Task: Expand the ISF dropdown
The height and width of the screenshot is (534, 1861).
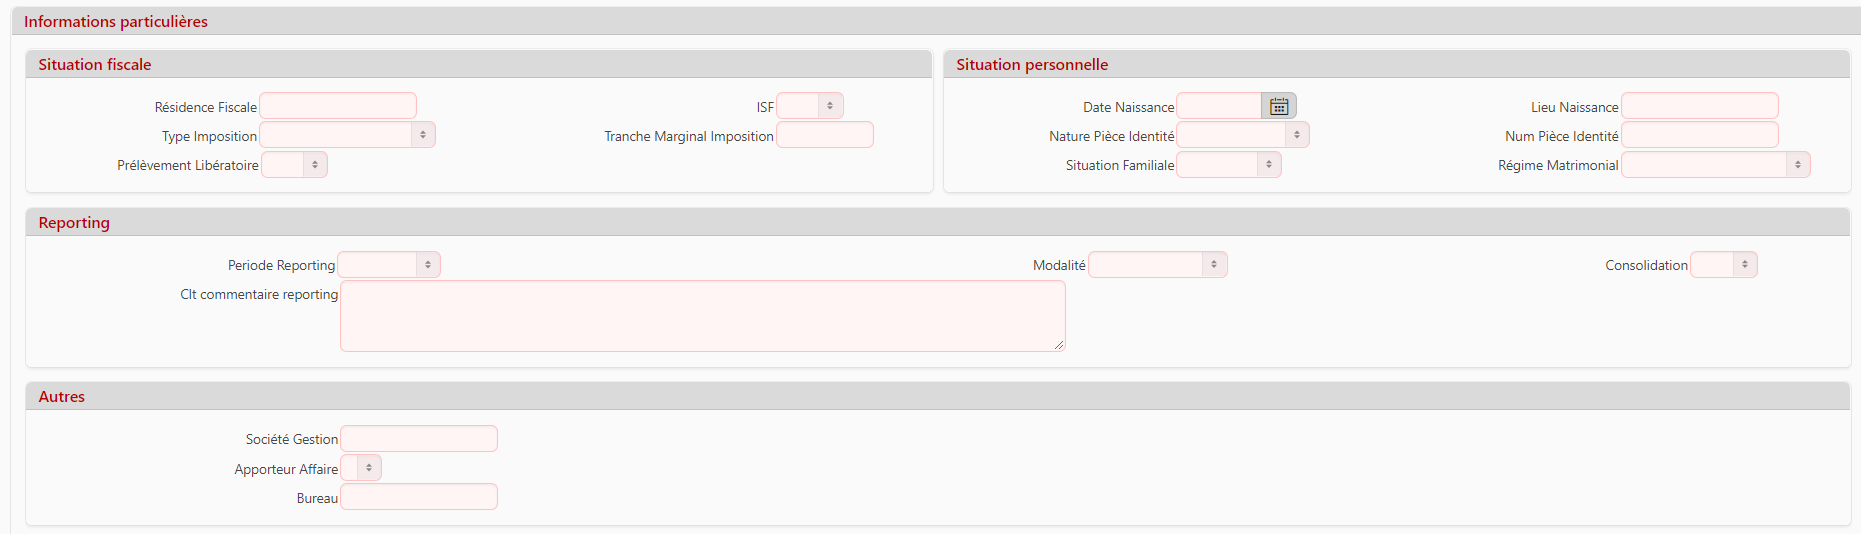Action: [830, 106]
